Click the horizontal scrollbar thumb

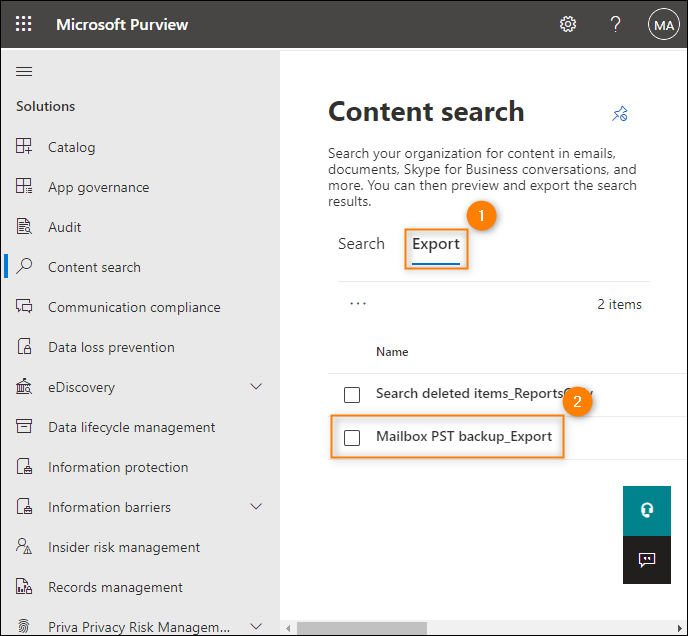click(362, 628)
